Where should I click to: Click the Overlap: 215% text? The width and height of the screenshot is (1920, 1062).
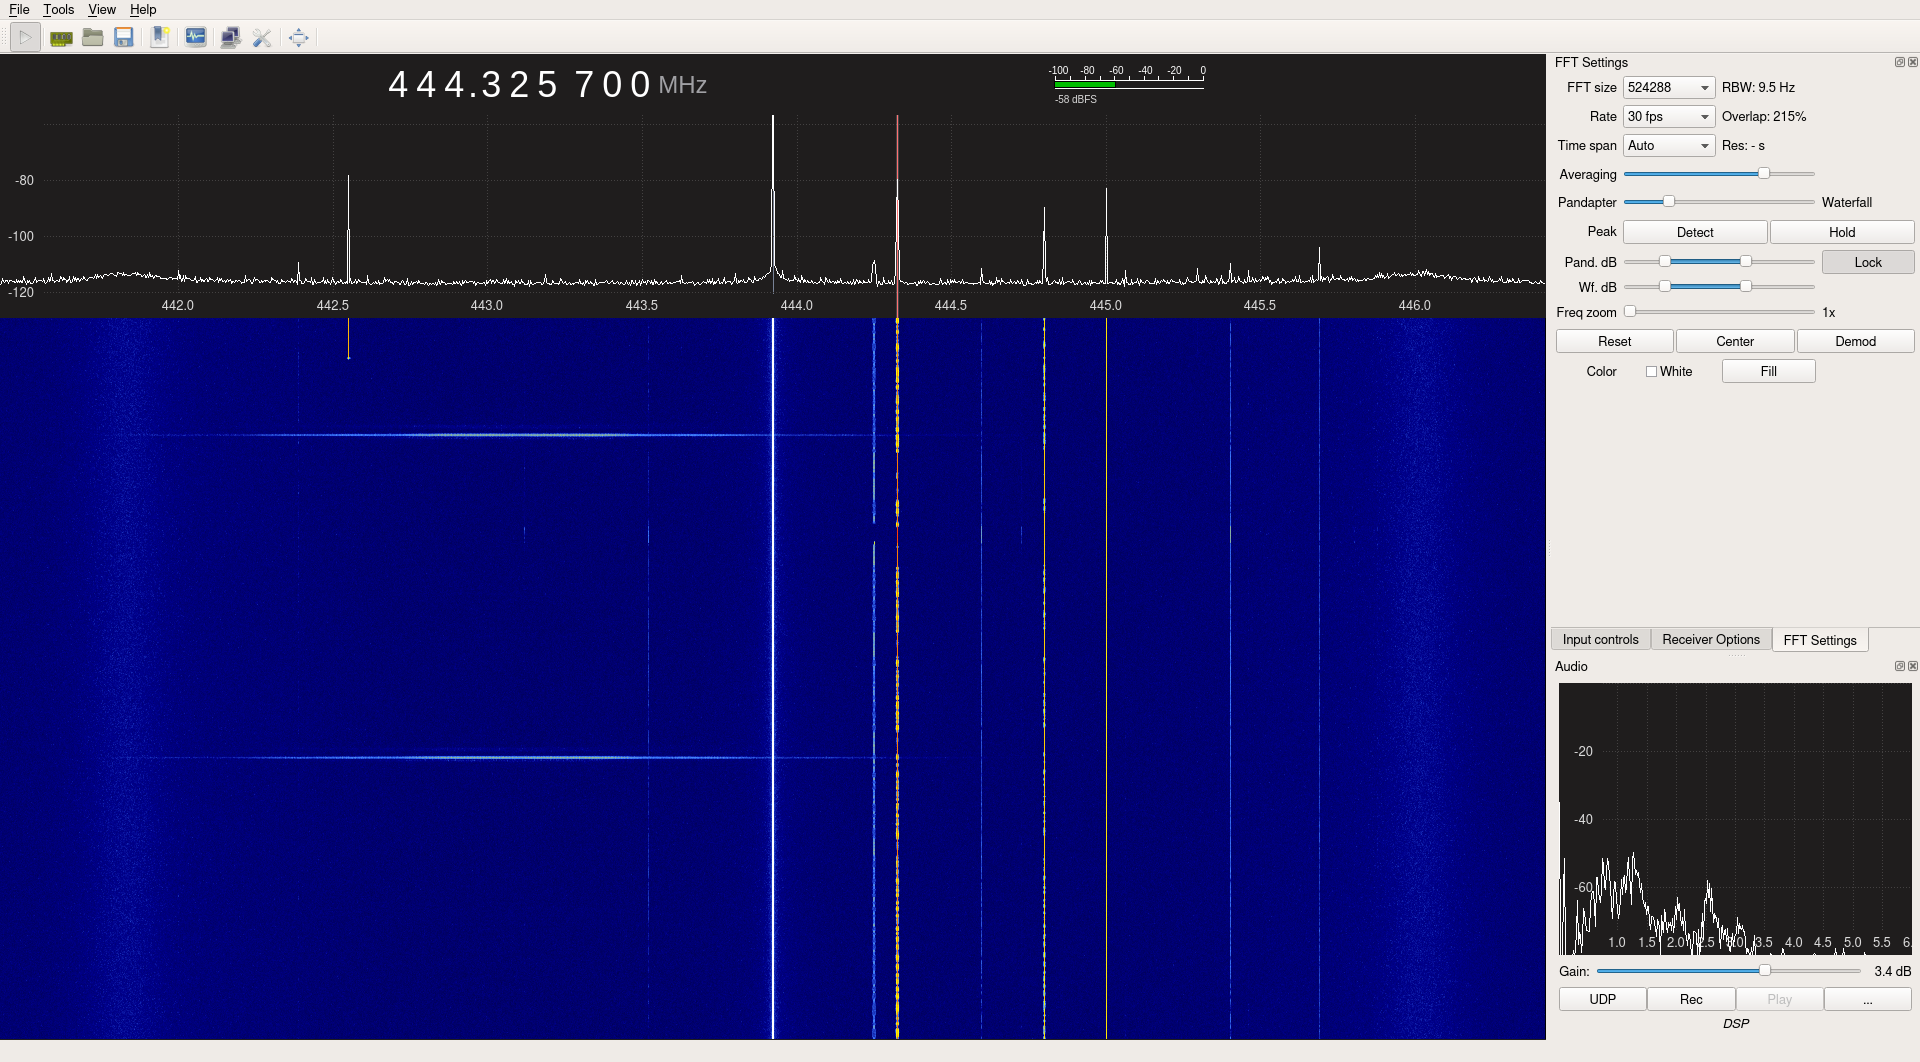click(x=1764, y=117)
